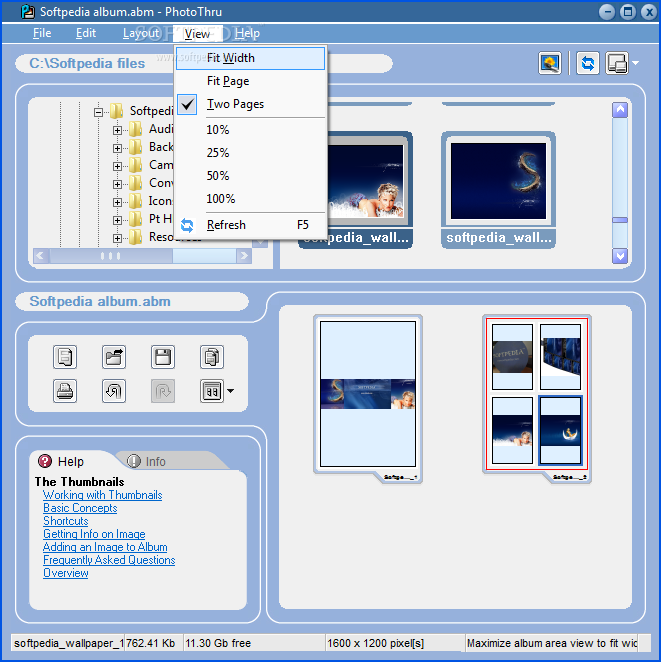The width and height of the screenshot is (661, 662).
Task: Click the red Help question mark icon
Action: pyautogui.click(x=45, y=461)
